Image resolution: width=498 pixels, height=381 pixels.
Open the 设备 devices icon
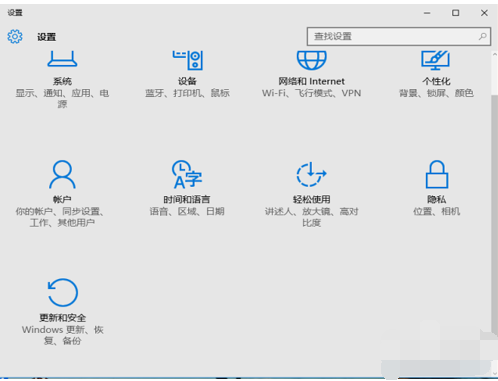188,60
